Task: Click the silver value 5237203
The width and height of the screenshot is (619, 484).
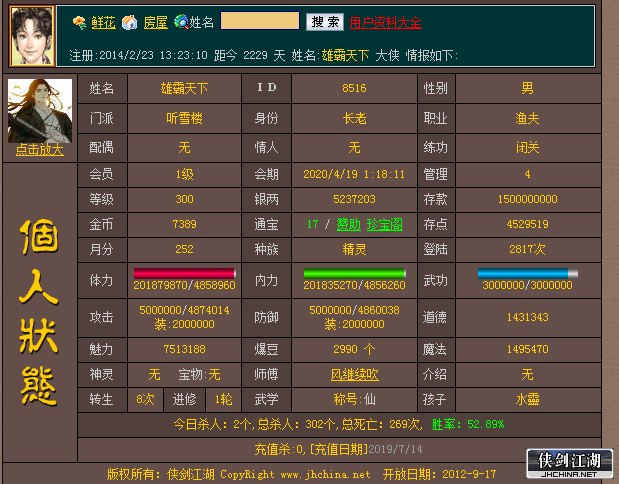Action: (x=354, y=199)
